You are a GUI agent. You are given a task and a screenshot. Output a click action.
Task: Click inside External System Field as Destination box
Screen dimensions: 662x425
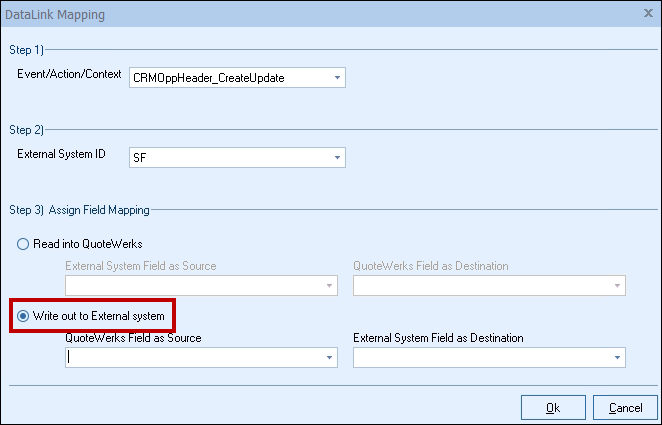480,357
